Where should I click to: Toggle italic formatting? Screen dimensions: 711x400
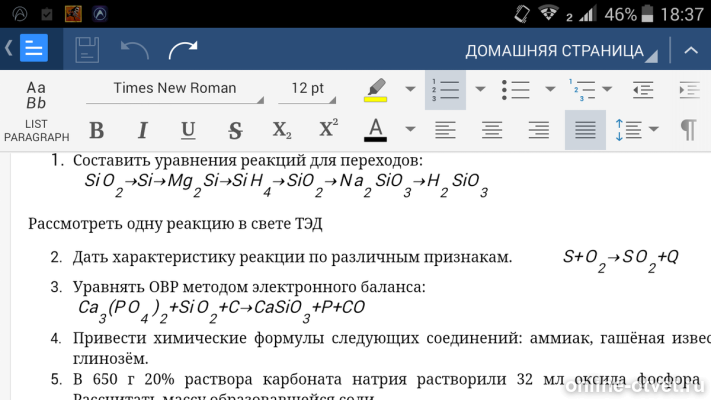(x=142, y=130)
